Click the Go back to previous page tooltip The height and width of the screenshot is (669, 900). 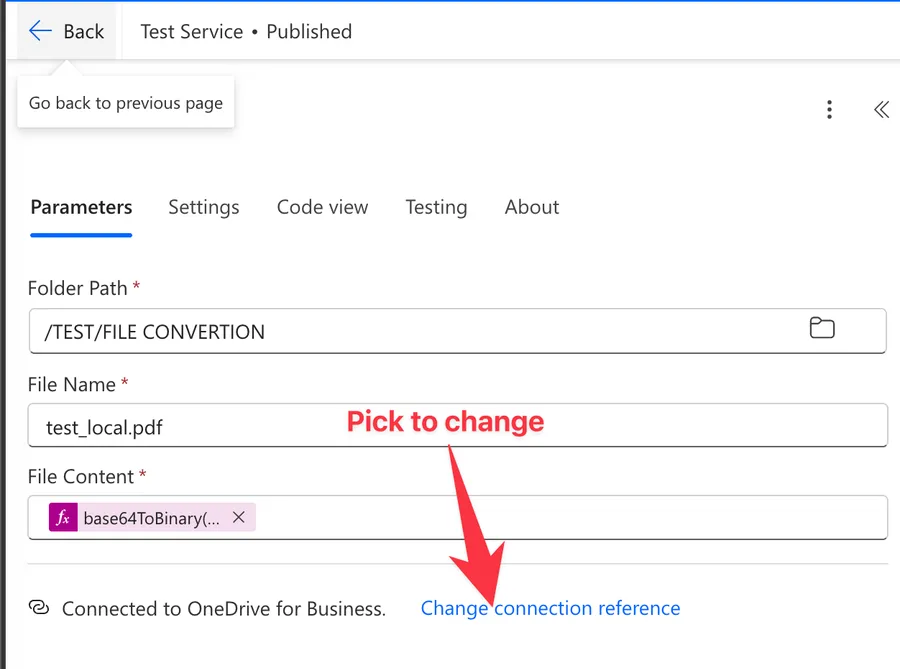(x=125, y=103)
